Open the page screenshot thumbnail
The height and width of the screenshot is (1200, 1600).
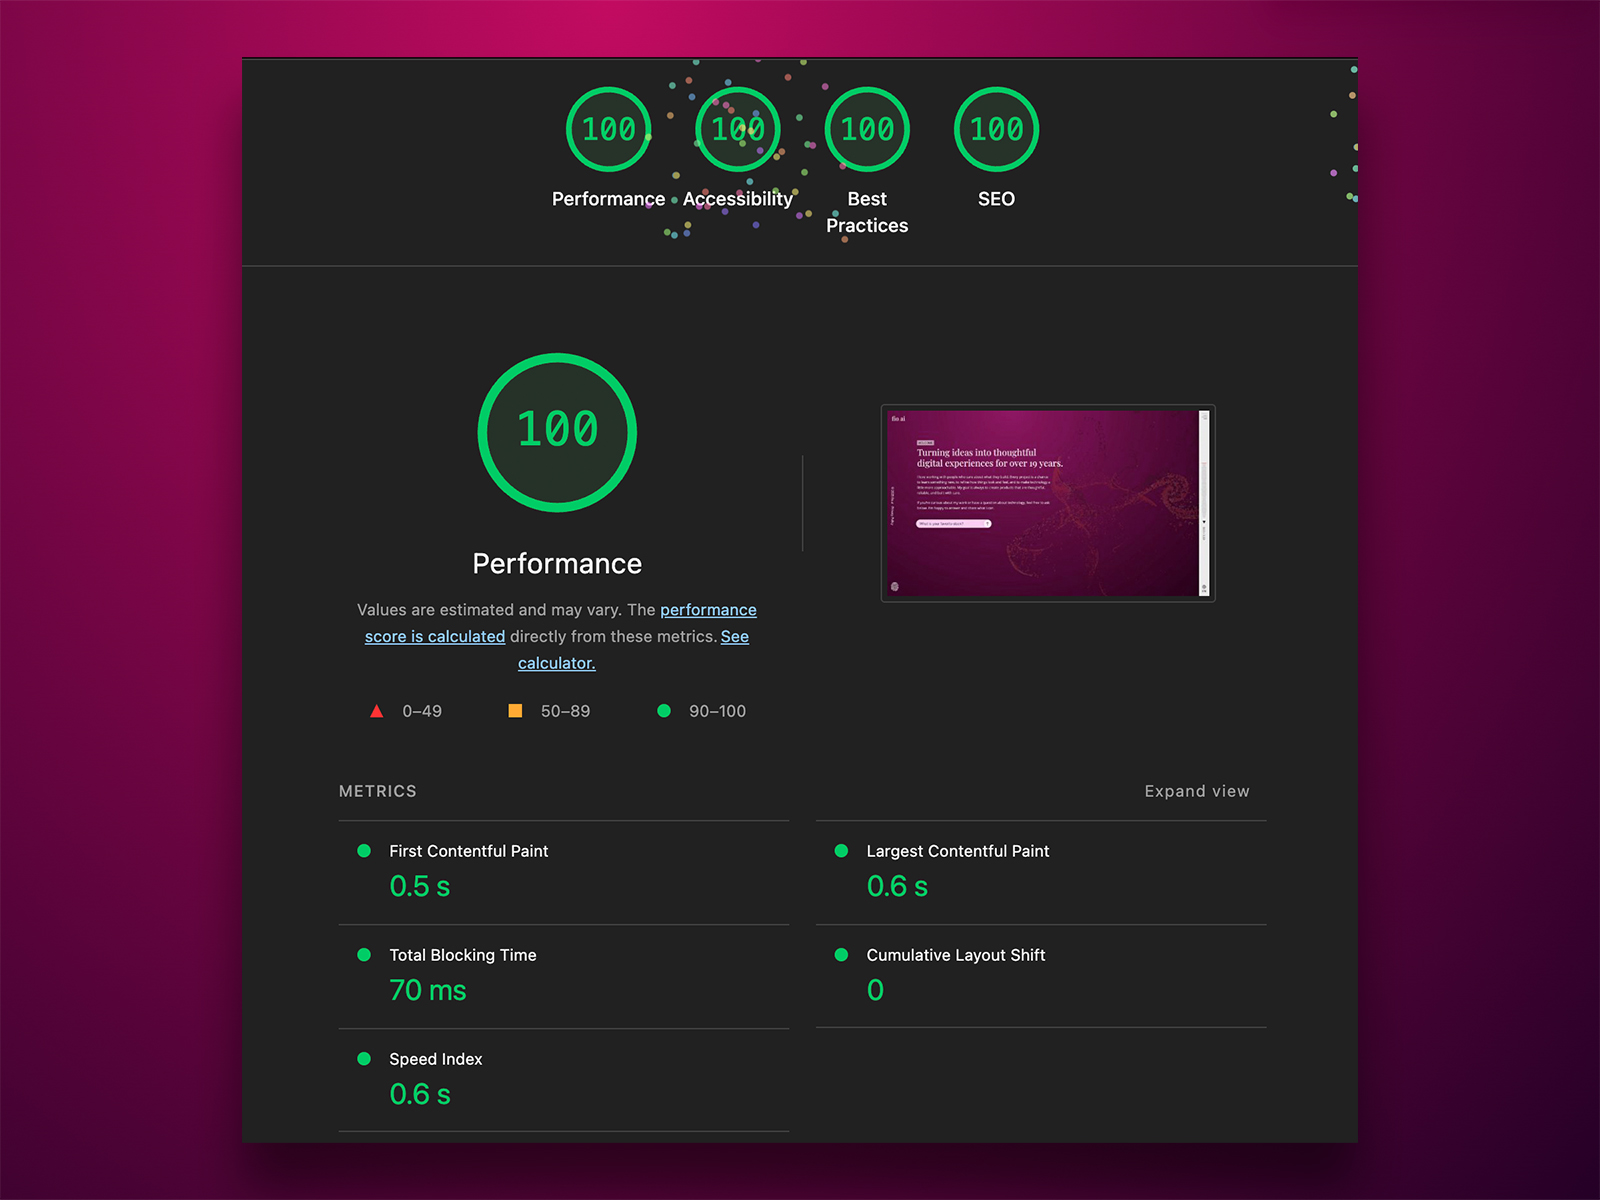[1047, 503]
